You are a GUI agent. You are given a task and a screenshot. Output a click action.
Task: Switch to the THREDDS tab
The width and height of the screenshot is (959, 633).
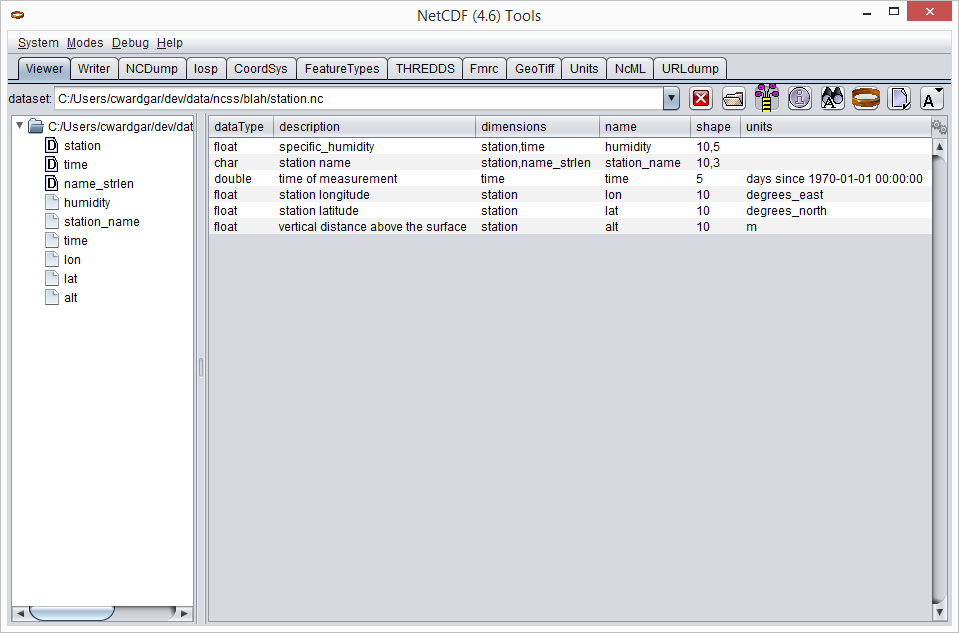tap(425, 69)
